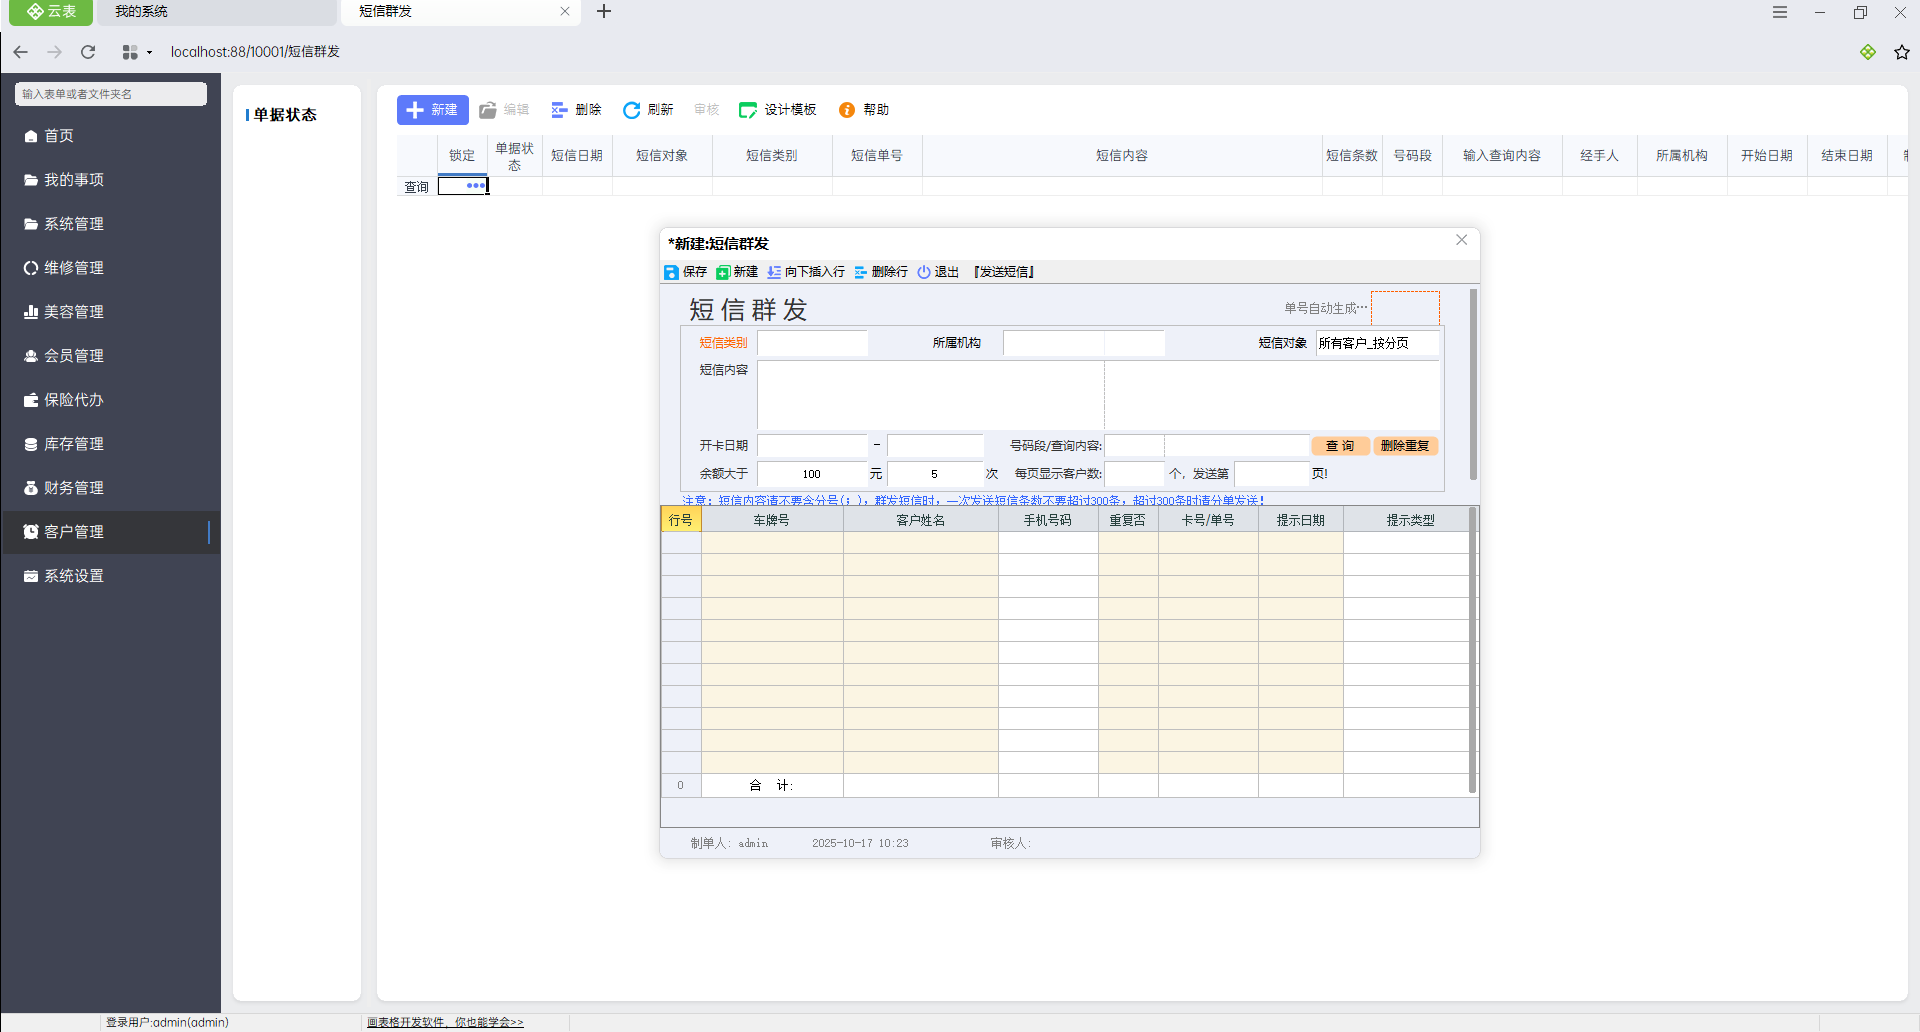Click the 短信内容 text area

point(1097,395)
